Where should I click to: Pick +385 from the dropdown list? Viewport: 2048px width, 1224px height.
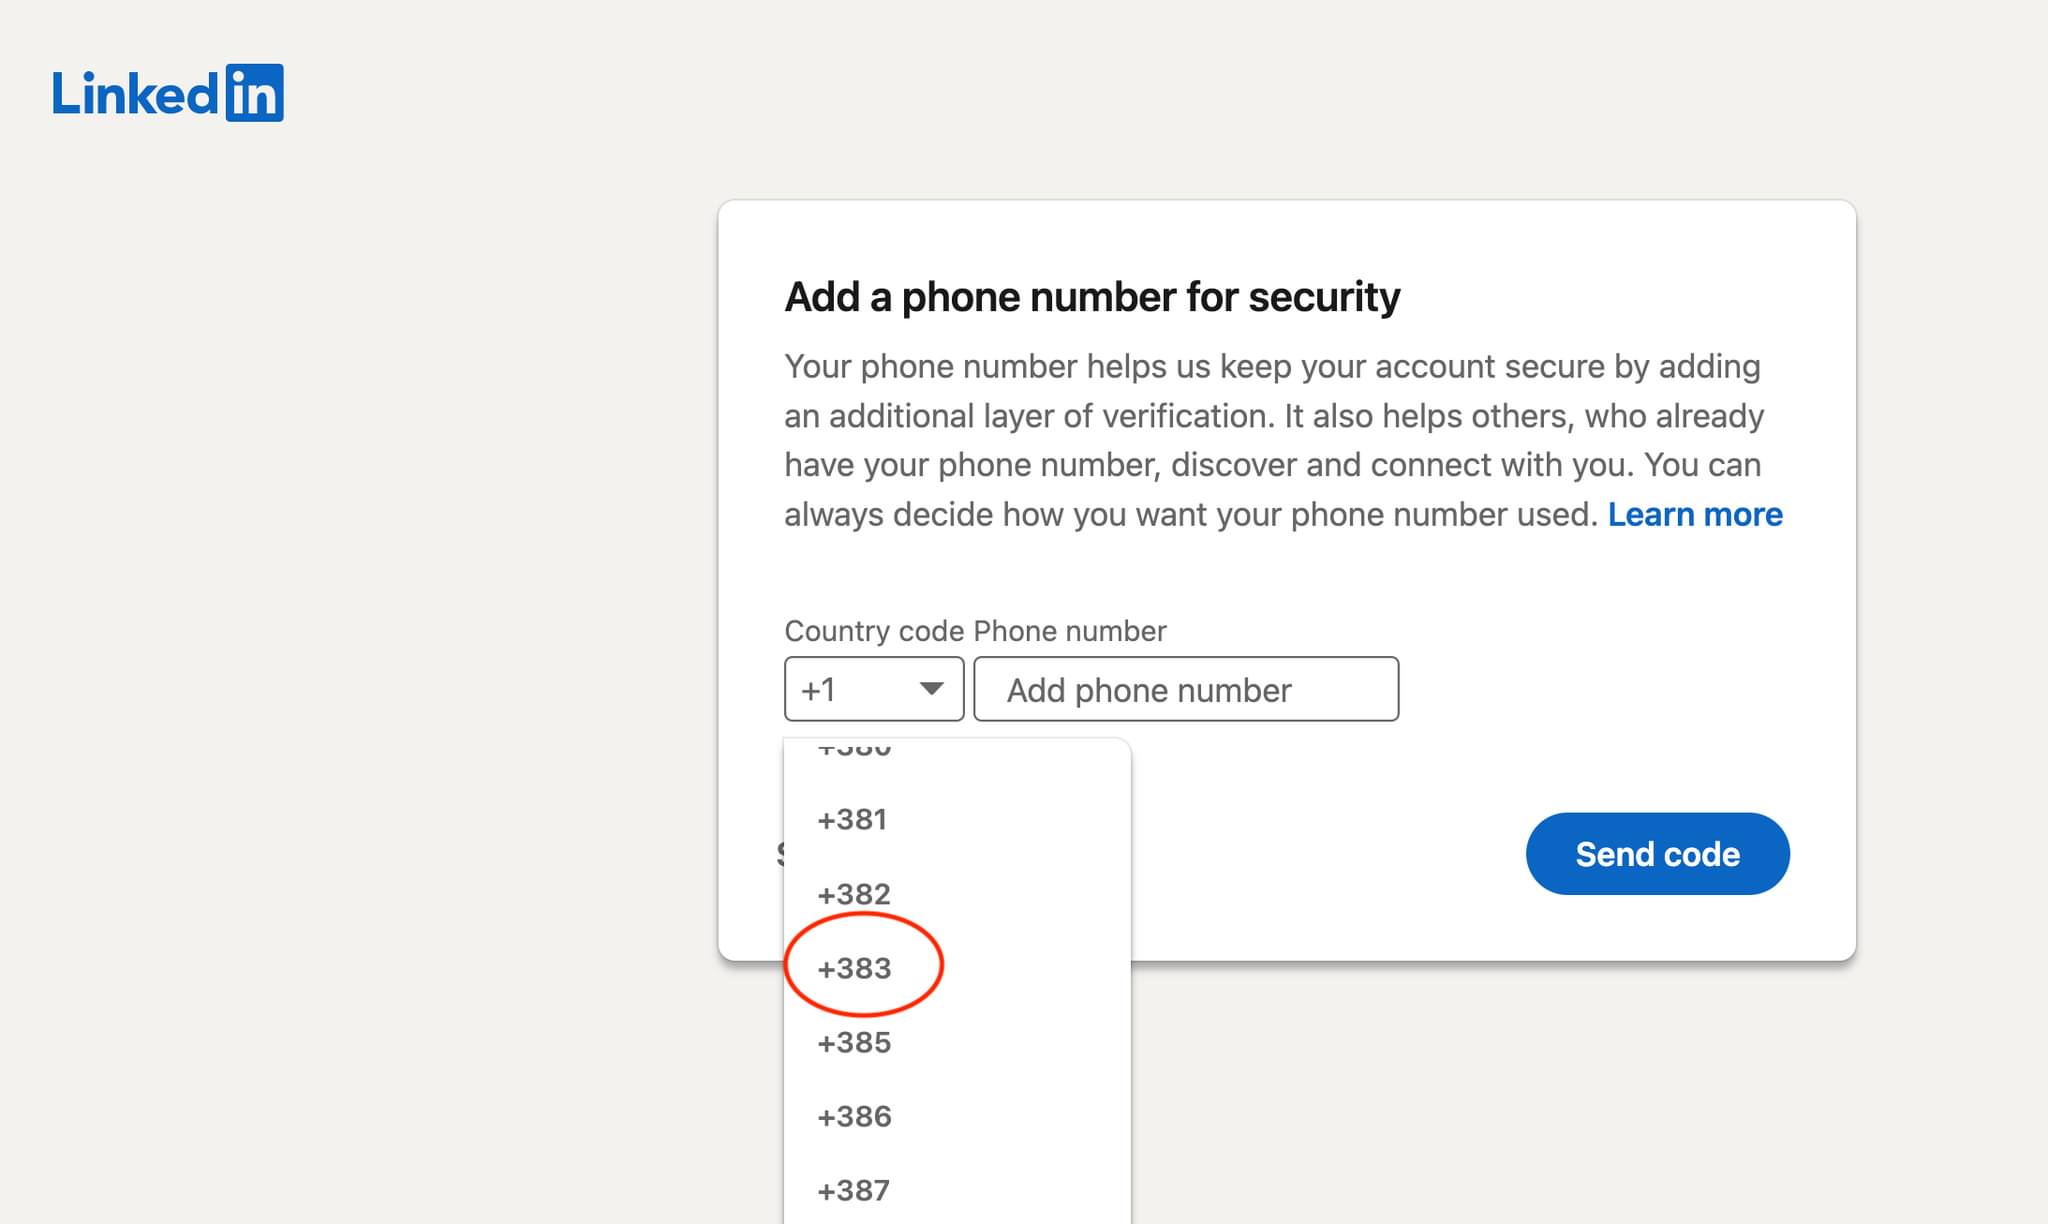click(x=957, y=1042)
